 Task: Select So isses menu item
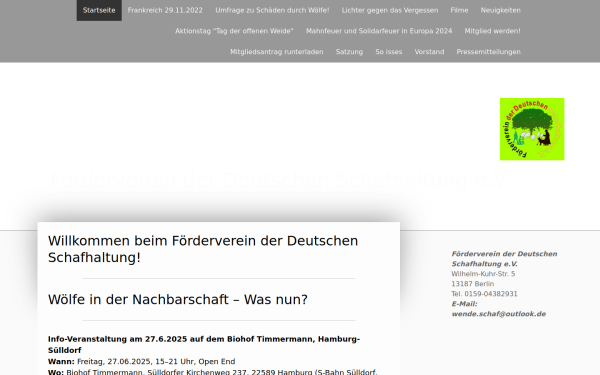coord(389,52)
